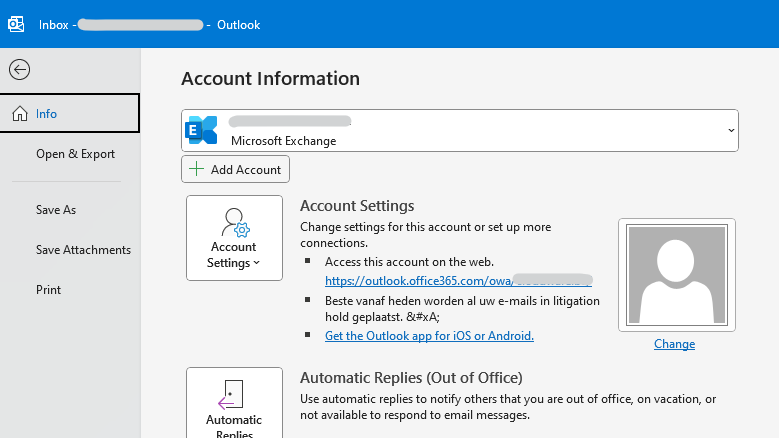Viewport: 779px width, 438px height.
Task: Open the Get the Outlook app link
Action: point(429,336)
